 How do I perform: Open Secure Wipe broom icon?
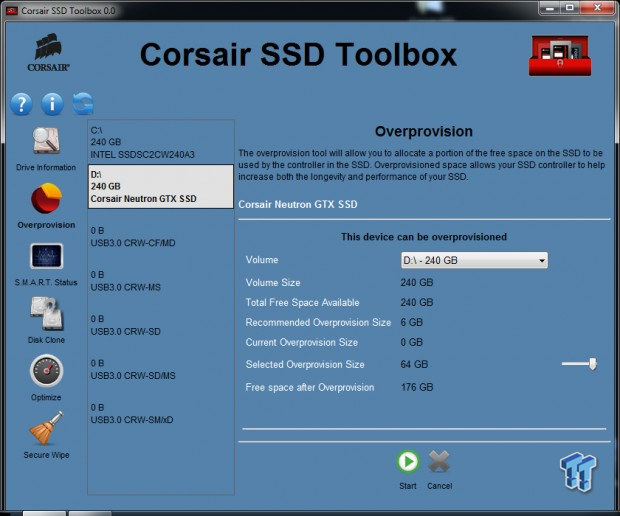tap(46, 428)
